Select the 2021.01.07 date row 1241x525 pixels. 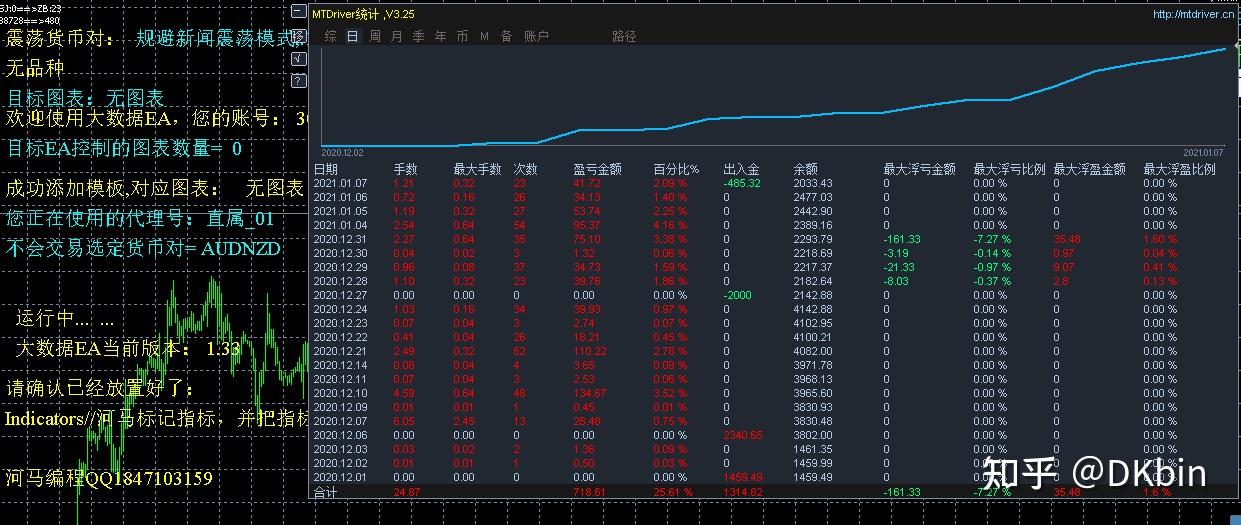(340, 183)
